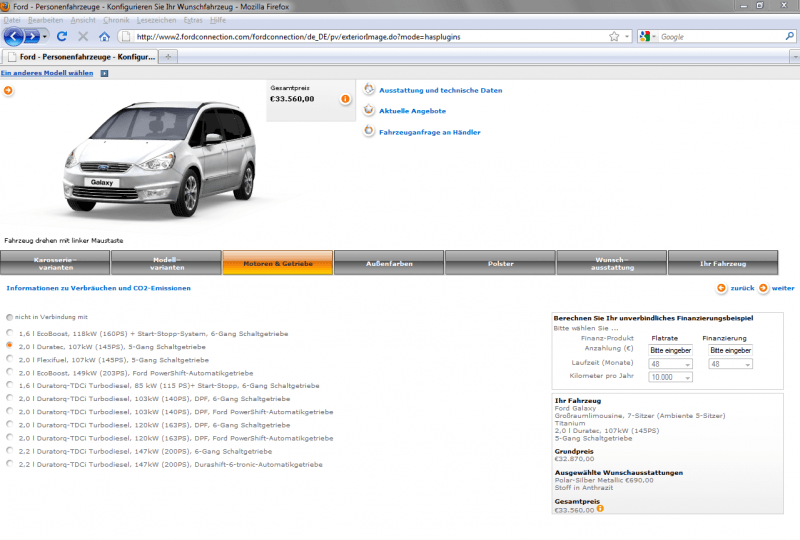This screenshot has width=800, height=540.
Task: Click the arrow icon beside 'Ein anderes Modell wählen'
Action: tap(104, 73)
